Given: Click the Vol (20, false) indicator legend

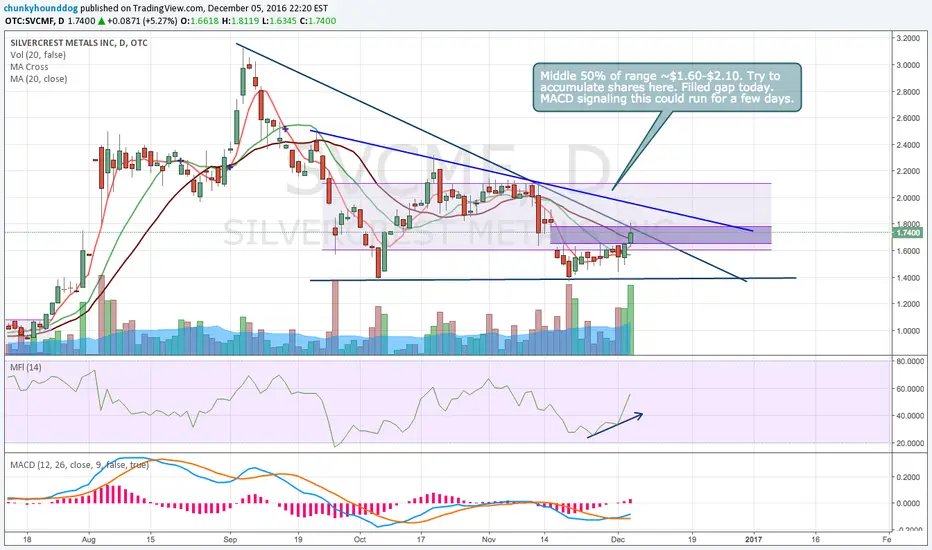Looking at the screenshot, I should click(37, 55).
